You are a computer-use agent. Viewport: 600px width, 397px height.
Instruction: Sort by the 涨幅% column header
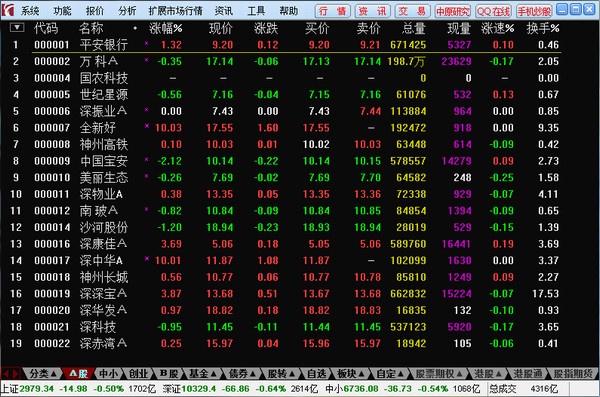pyautogui.click(x=166, y=28)
